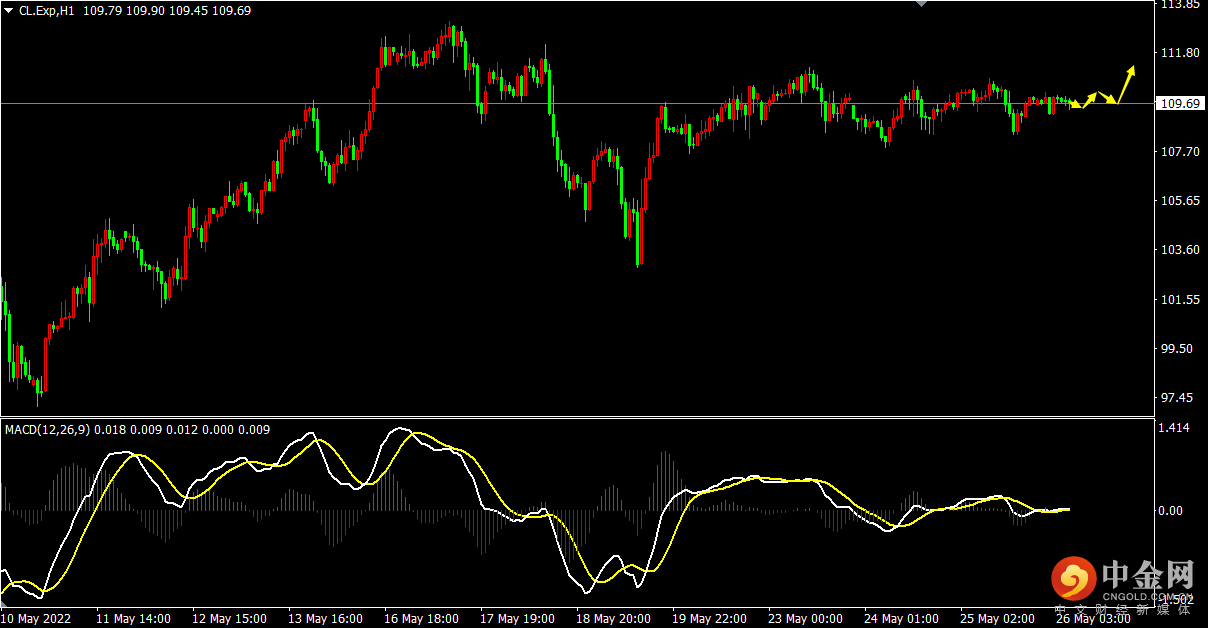1208x628 pixels.
Task: Click the 12 May 15:00 time label
Action: point(229,619)
